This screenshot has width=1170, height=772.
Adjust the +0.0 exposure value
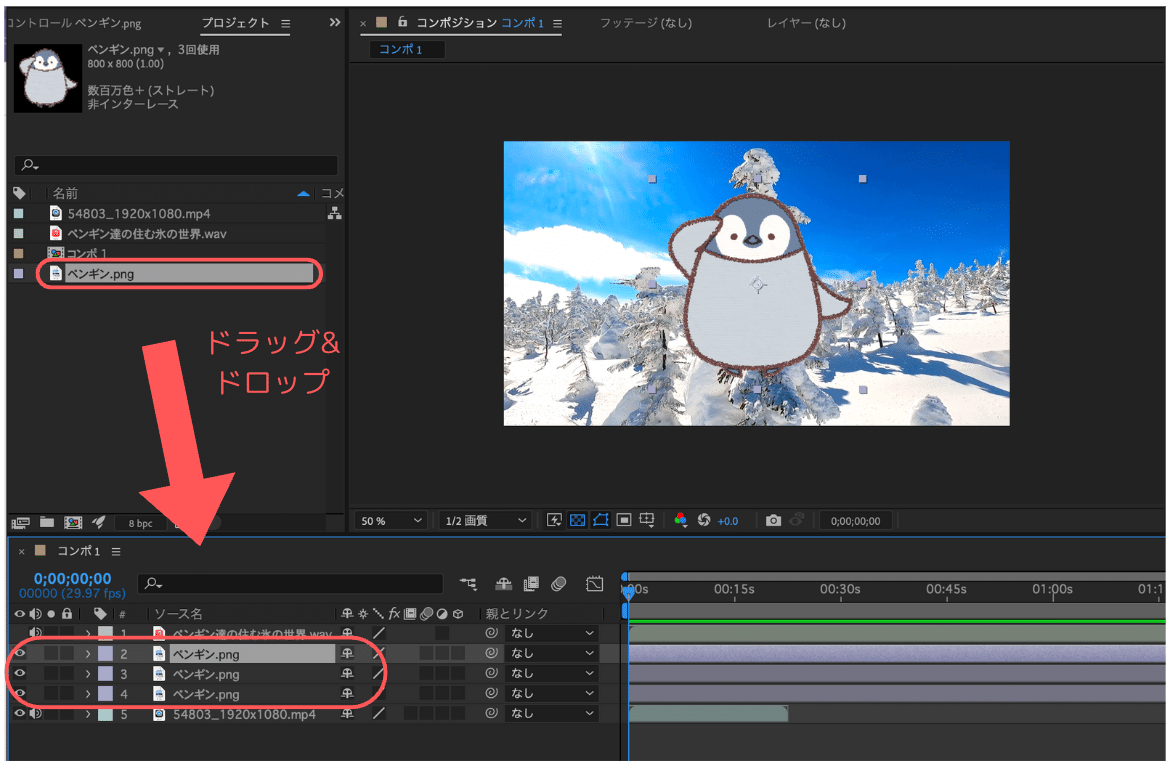pyautogui.click(x=728, y=521)
